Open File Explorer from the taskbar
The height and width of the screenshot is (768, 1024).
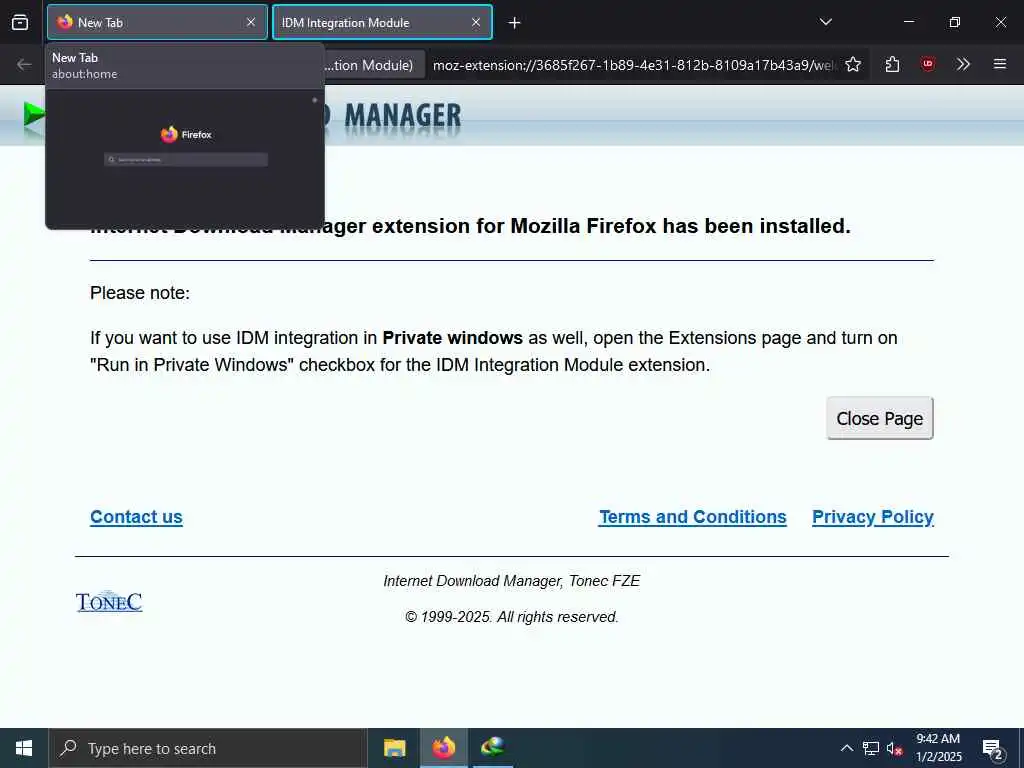point(394,748)
